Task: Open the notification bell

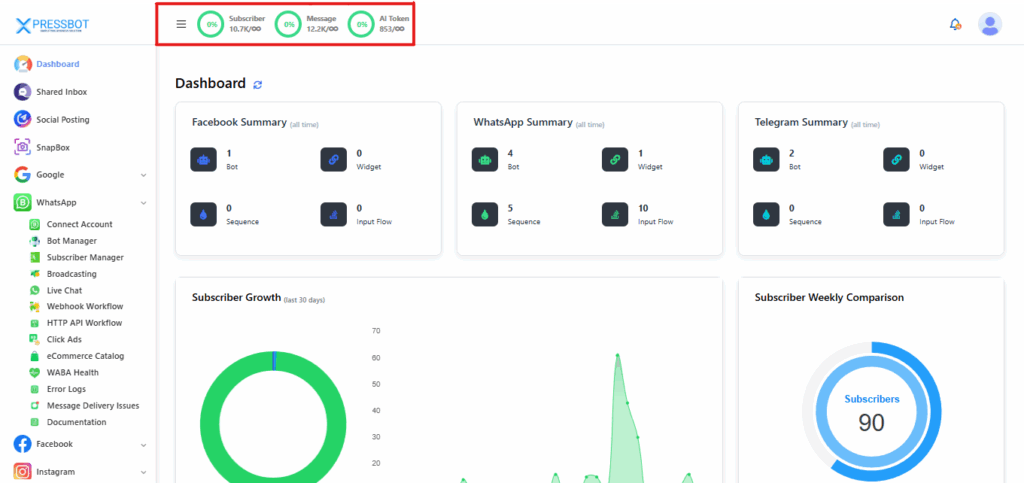Action: 955,24
